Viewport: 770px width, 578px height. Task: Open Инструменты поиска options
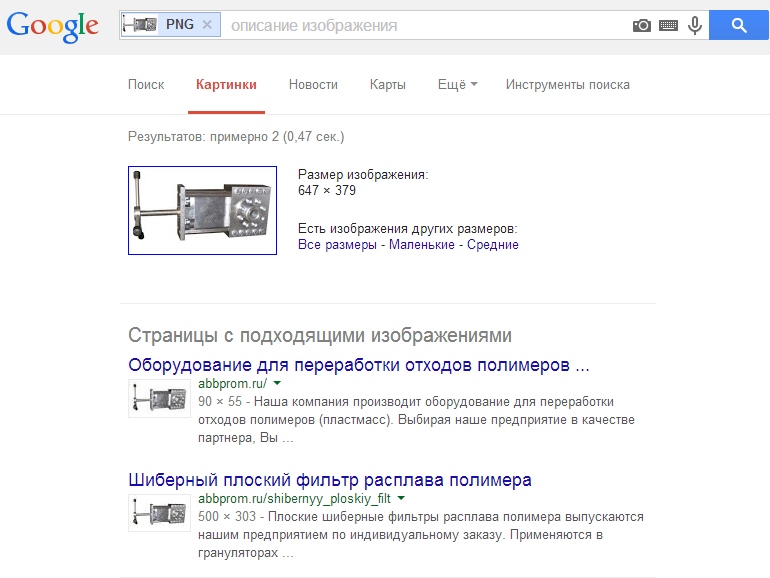[x=567, y=85]
